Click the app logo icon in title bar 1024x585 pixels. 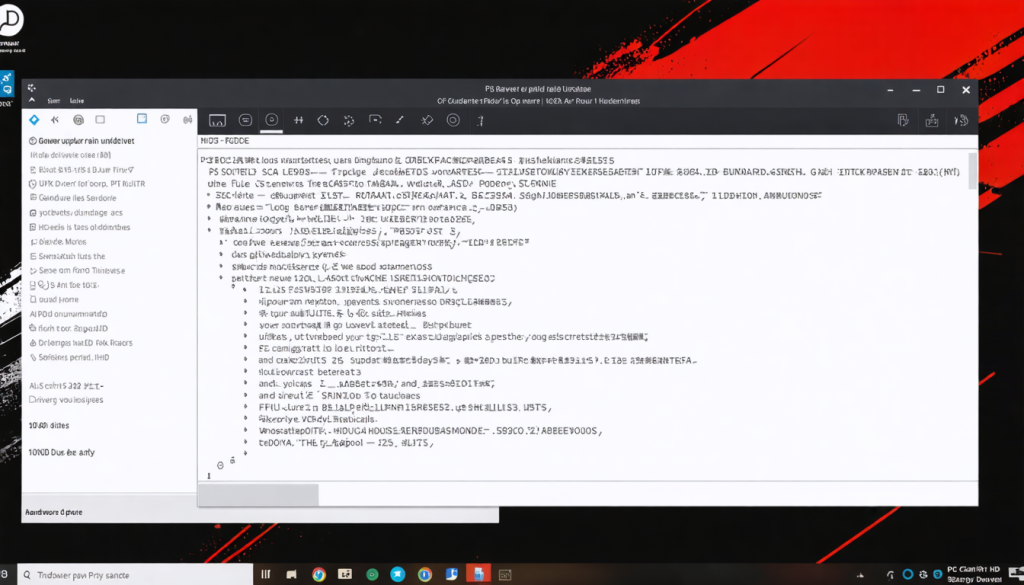coord(32,87)
